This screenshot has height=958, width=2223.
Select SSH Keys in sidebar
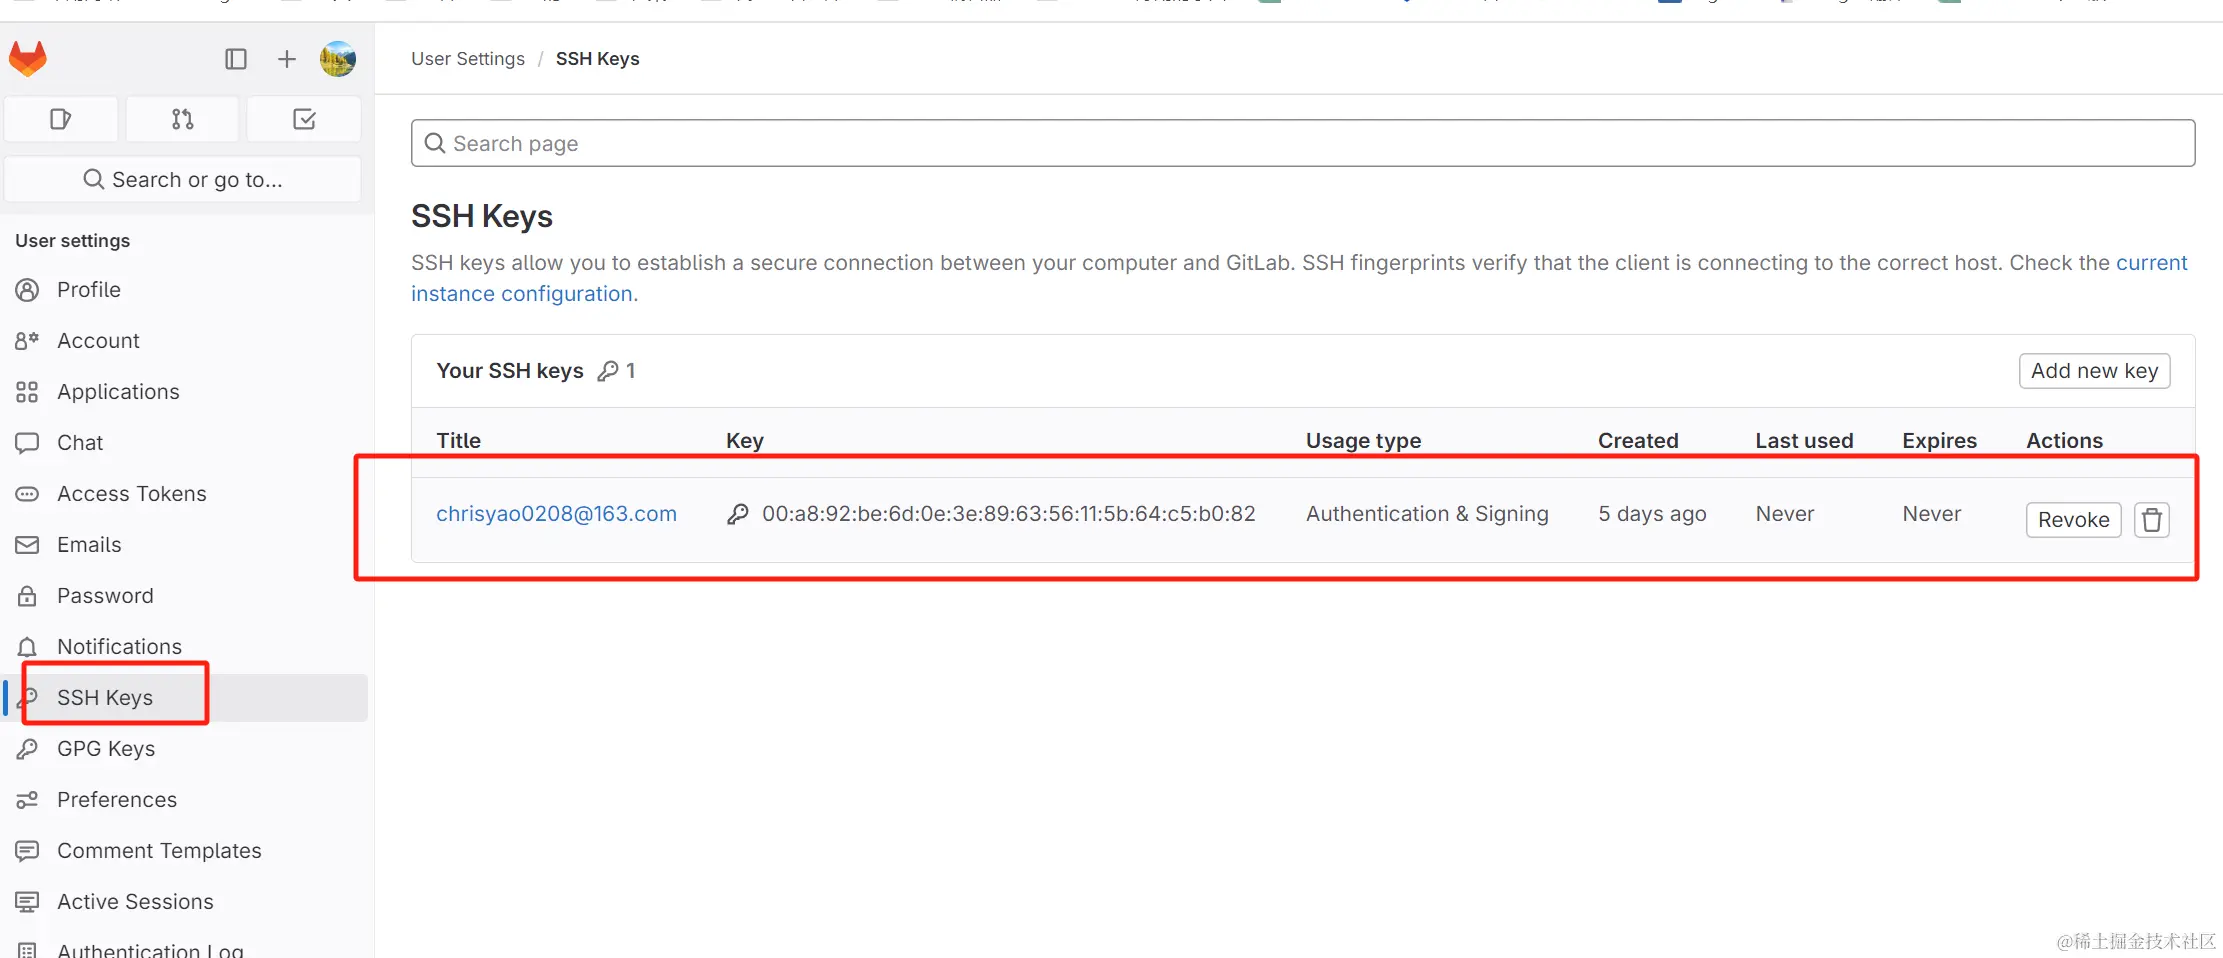(x=186, y=698)
